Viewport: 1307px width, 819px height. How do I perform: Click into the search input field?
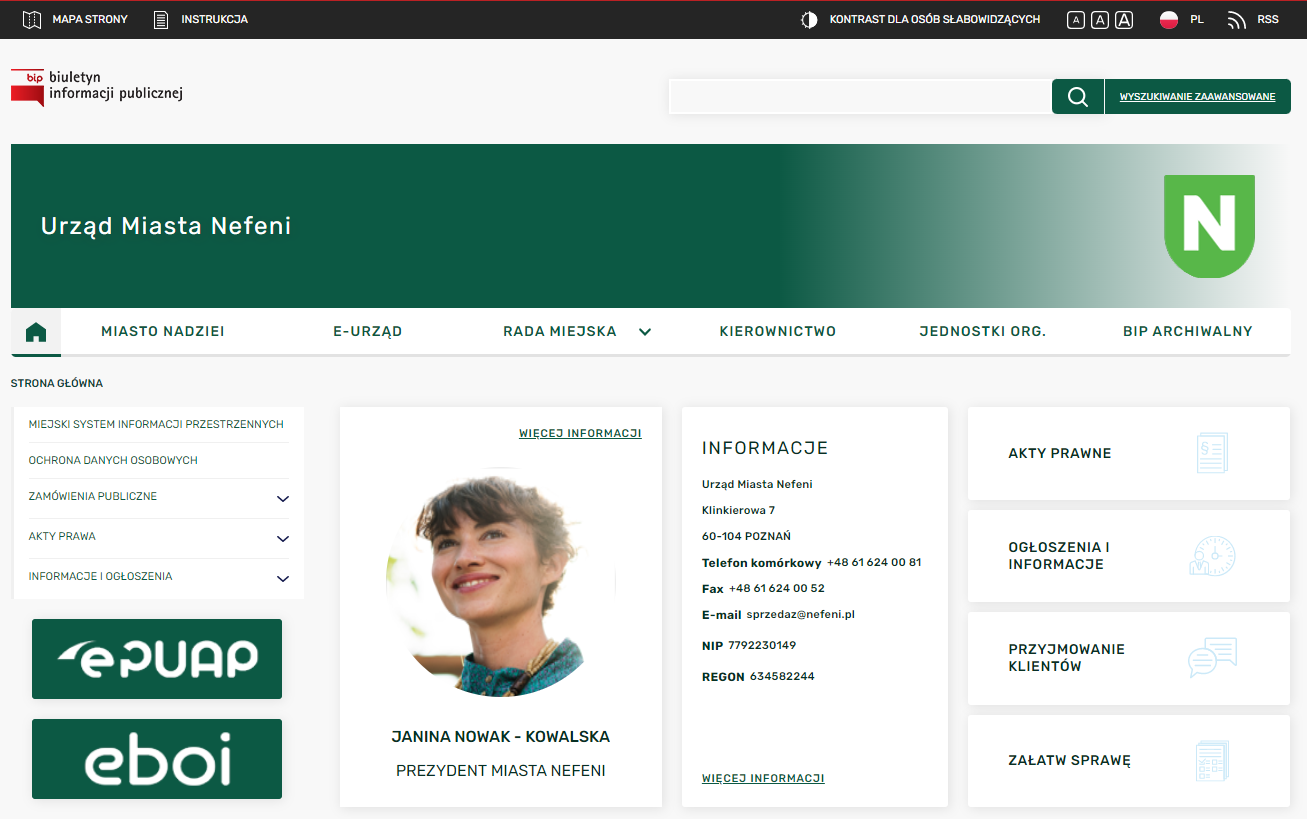click(x=860, y=97)
